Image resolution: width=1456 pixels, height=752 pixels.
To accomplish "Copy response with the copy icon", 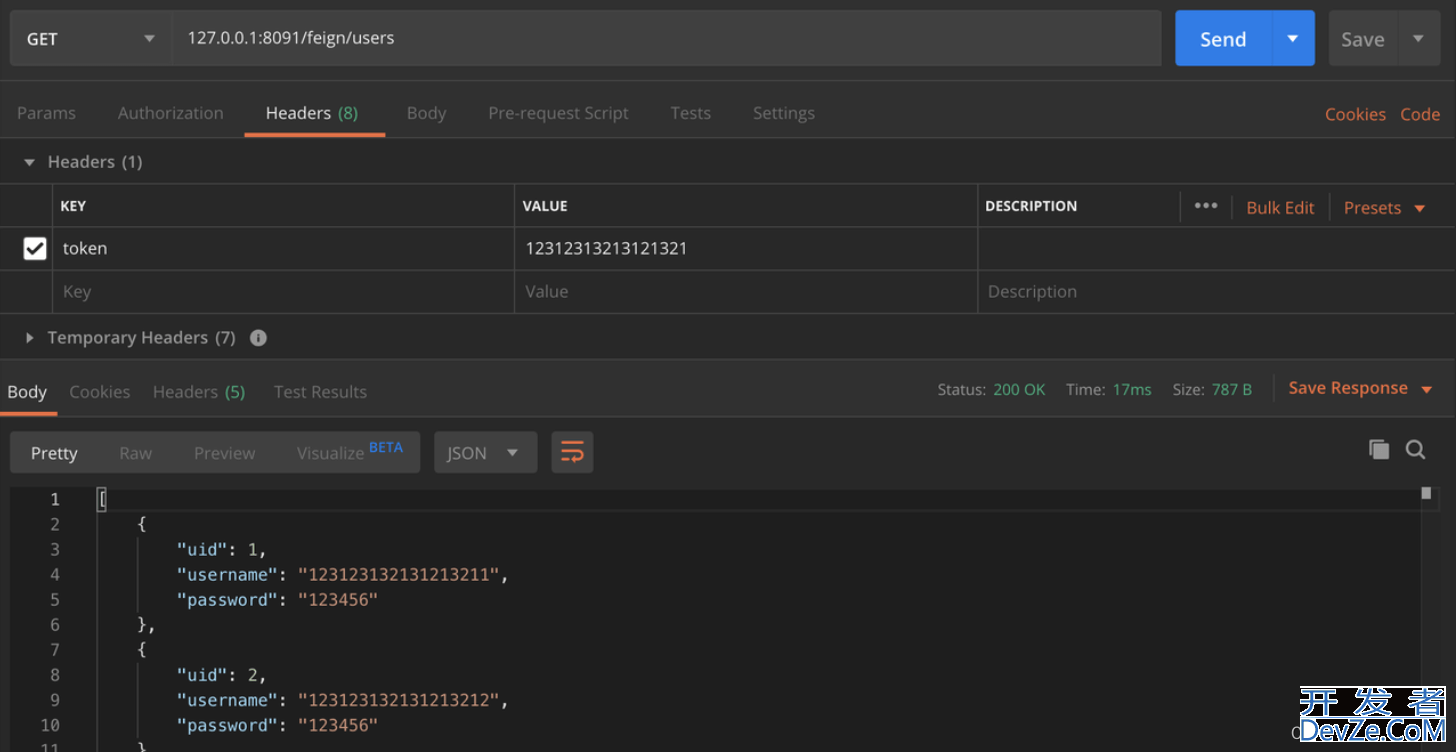I will point(1379,450).
